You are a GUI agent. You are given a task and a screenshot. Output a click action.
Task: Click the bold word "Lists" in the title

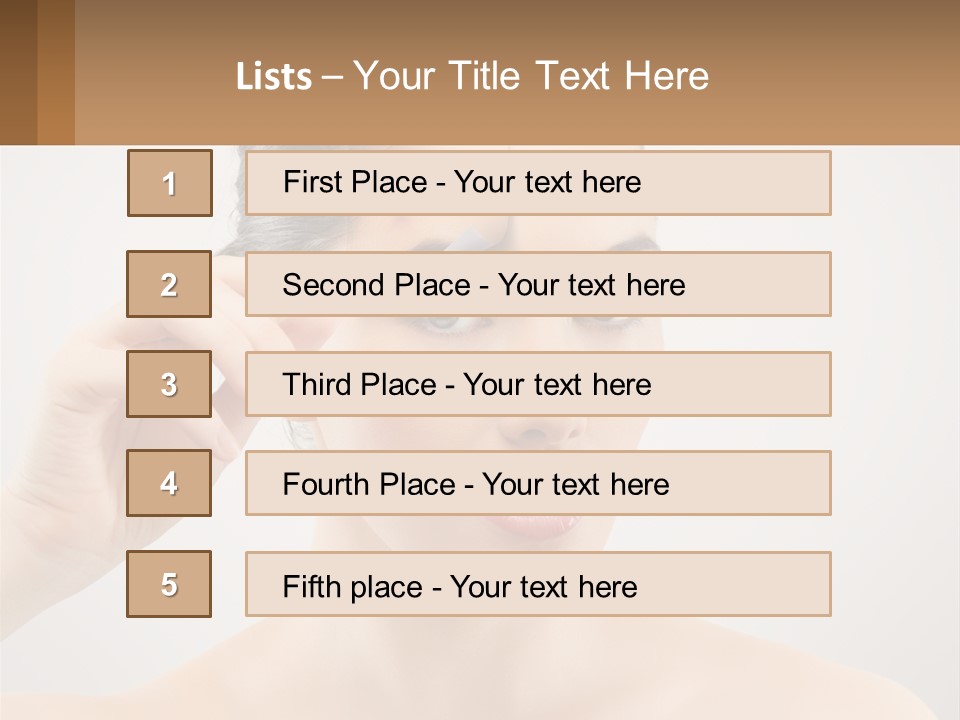tap(274, 77)
